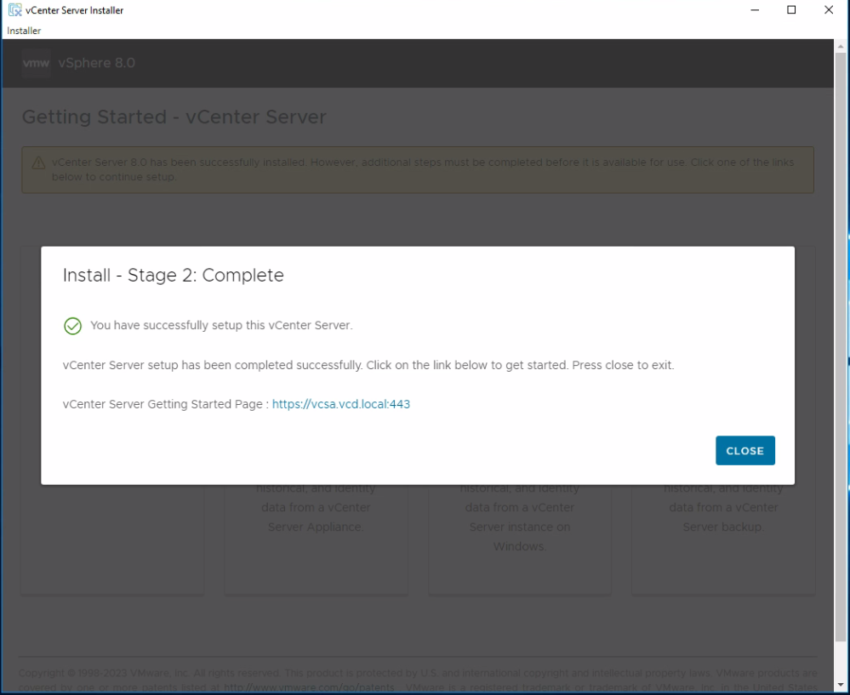Click the Getting Started - vCenter Server heading
850x695 pixels.
pos(173,117)
